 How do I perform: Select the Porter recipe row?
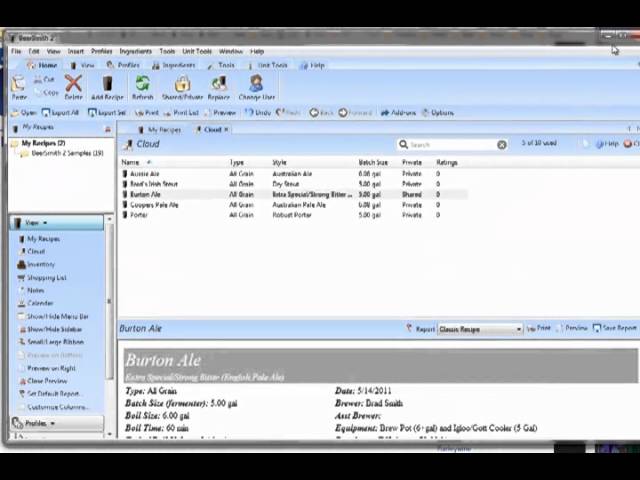click(x=293, y=215)
